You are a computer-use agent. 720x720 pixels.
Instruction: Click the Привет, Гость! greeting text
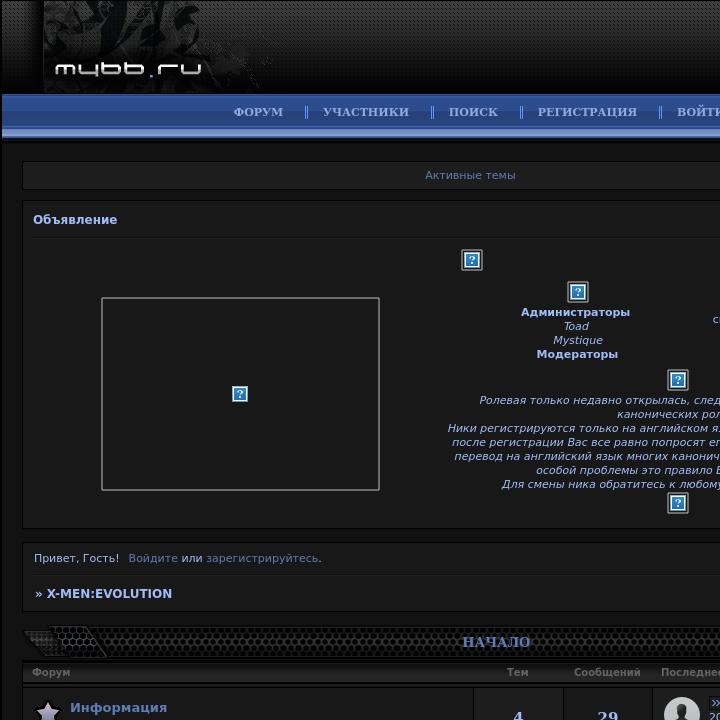point(76,558)
